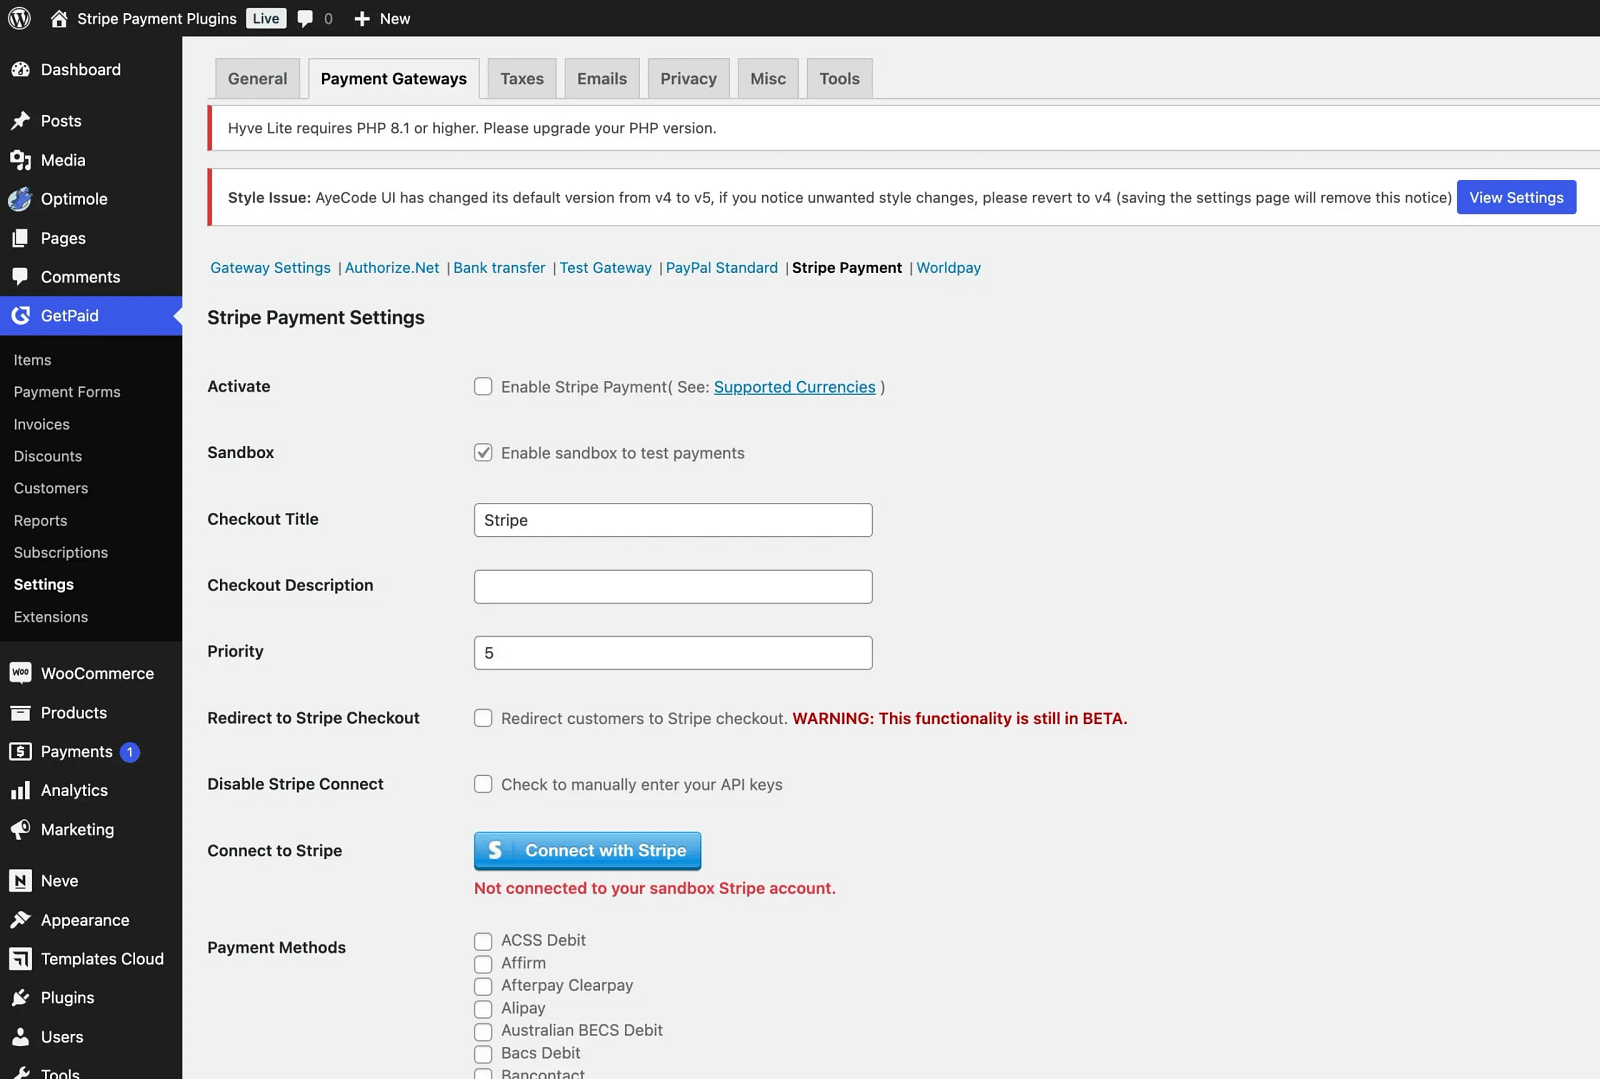This screenshot has width=1600, height=1079.
Task: Check manually enter your API keys box
Action: tap(483, 784)
